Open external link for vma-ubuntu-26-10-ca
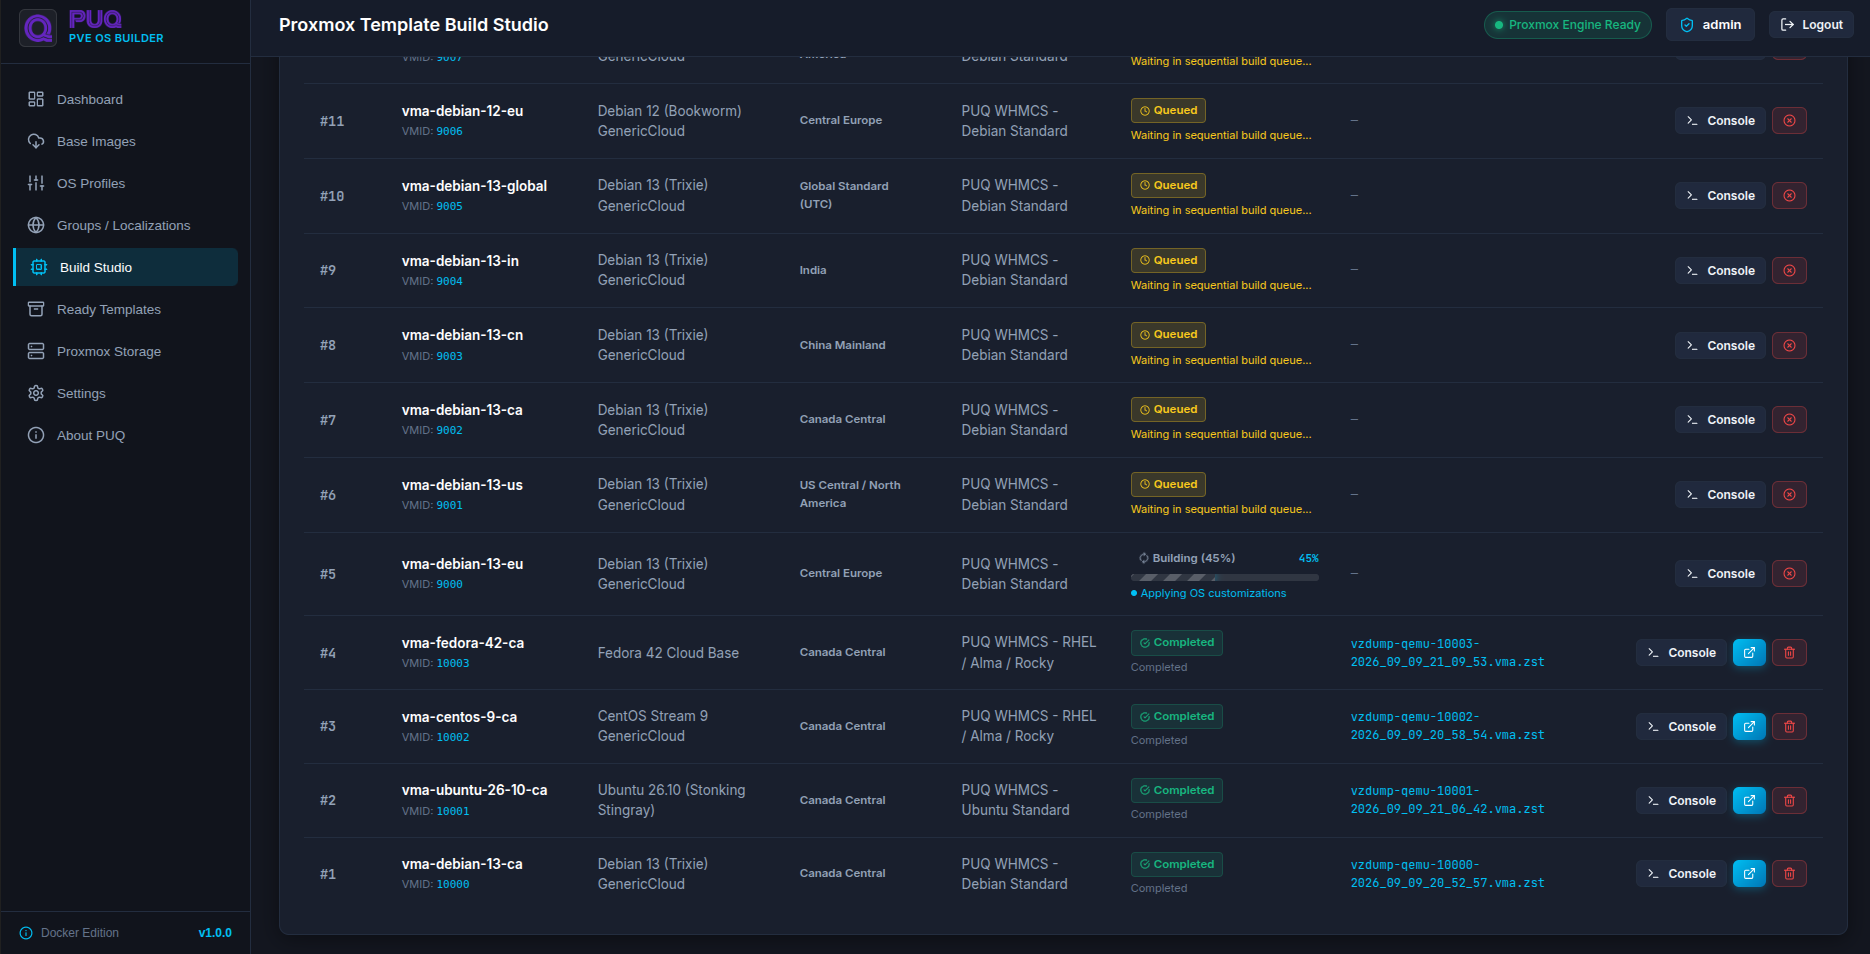 [x=1749, y=801]
